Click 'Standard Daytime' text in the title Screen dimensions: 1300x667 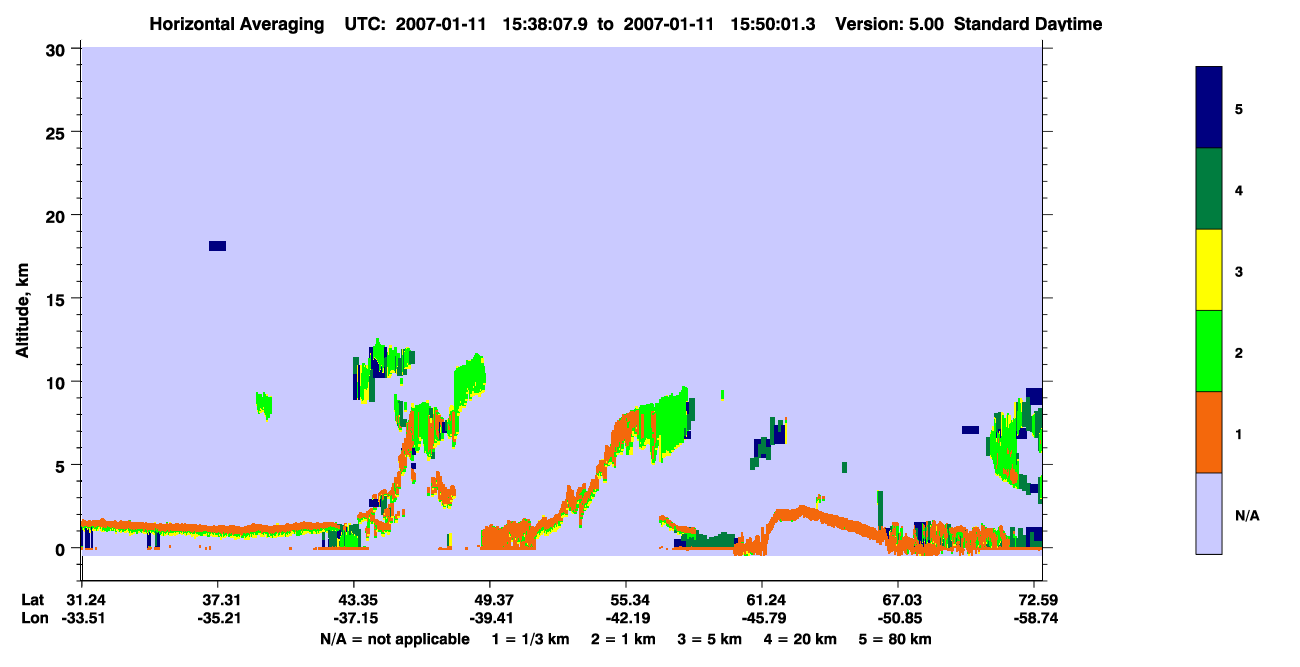point(1028,23)
